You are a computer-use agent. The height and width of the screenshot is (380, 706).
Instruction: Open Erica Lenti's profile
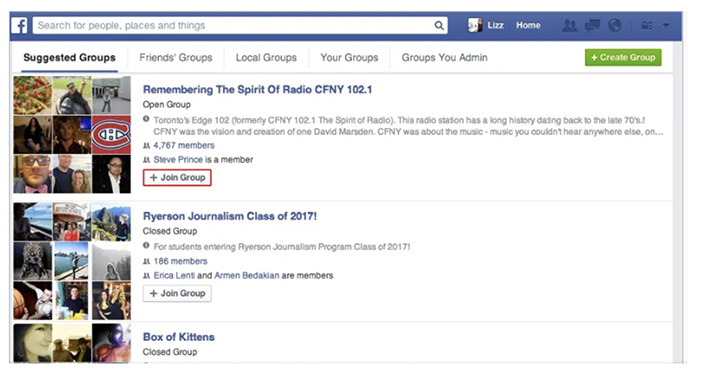pos(174,275)
